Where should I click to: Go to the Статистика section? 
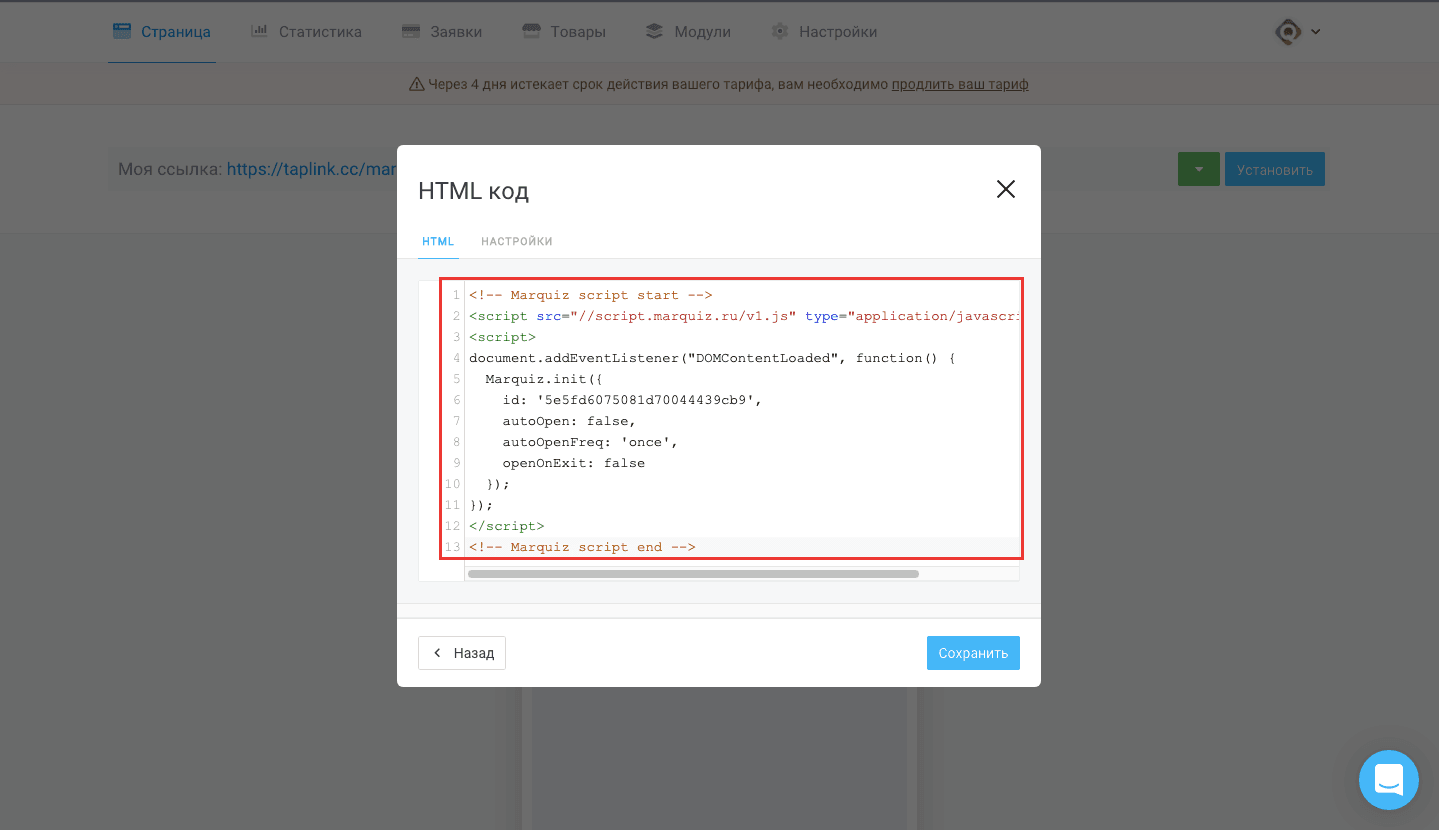pyautogui.click(x=306, y=32)
